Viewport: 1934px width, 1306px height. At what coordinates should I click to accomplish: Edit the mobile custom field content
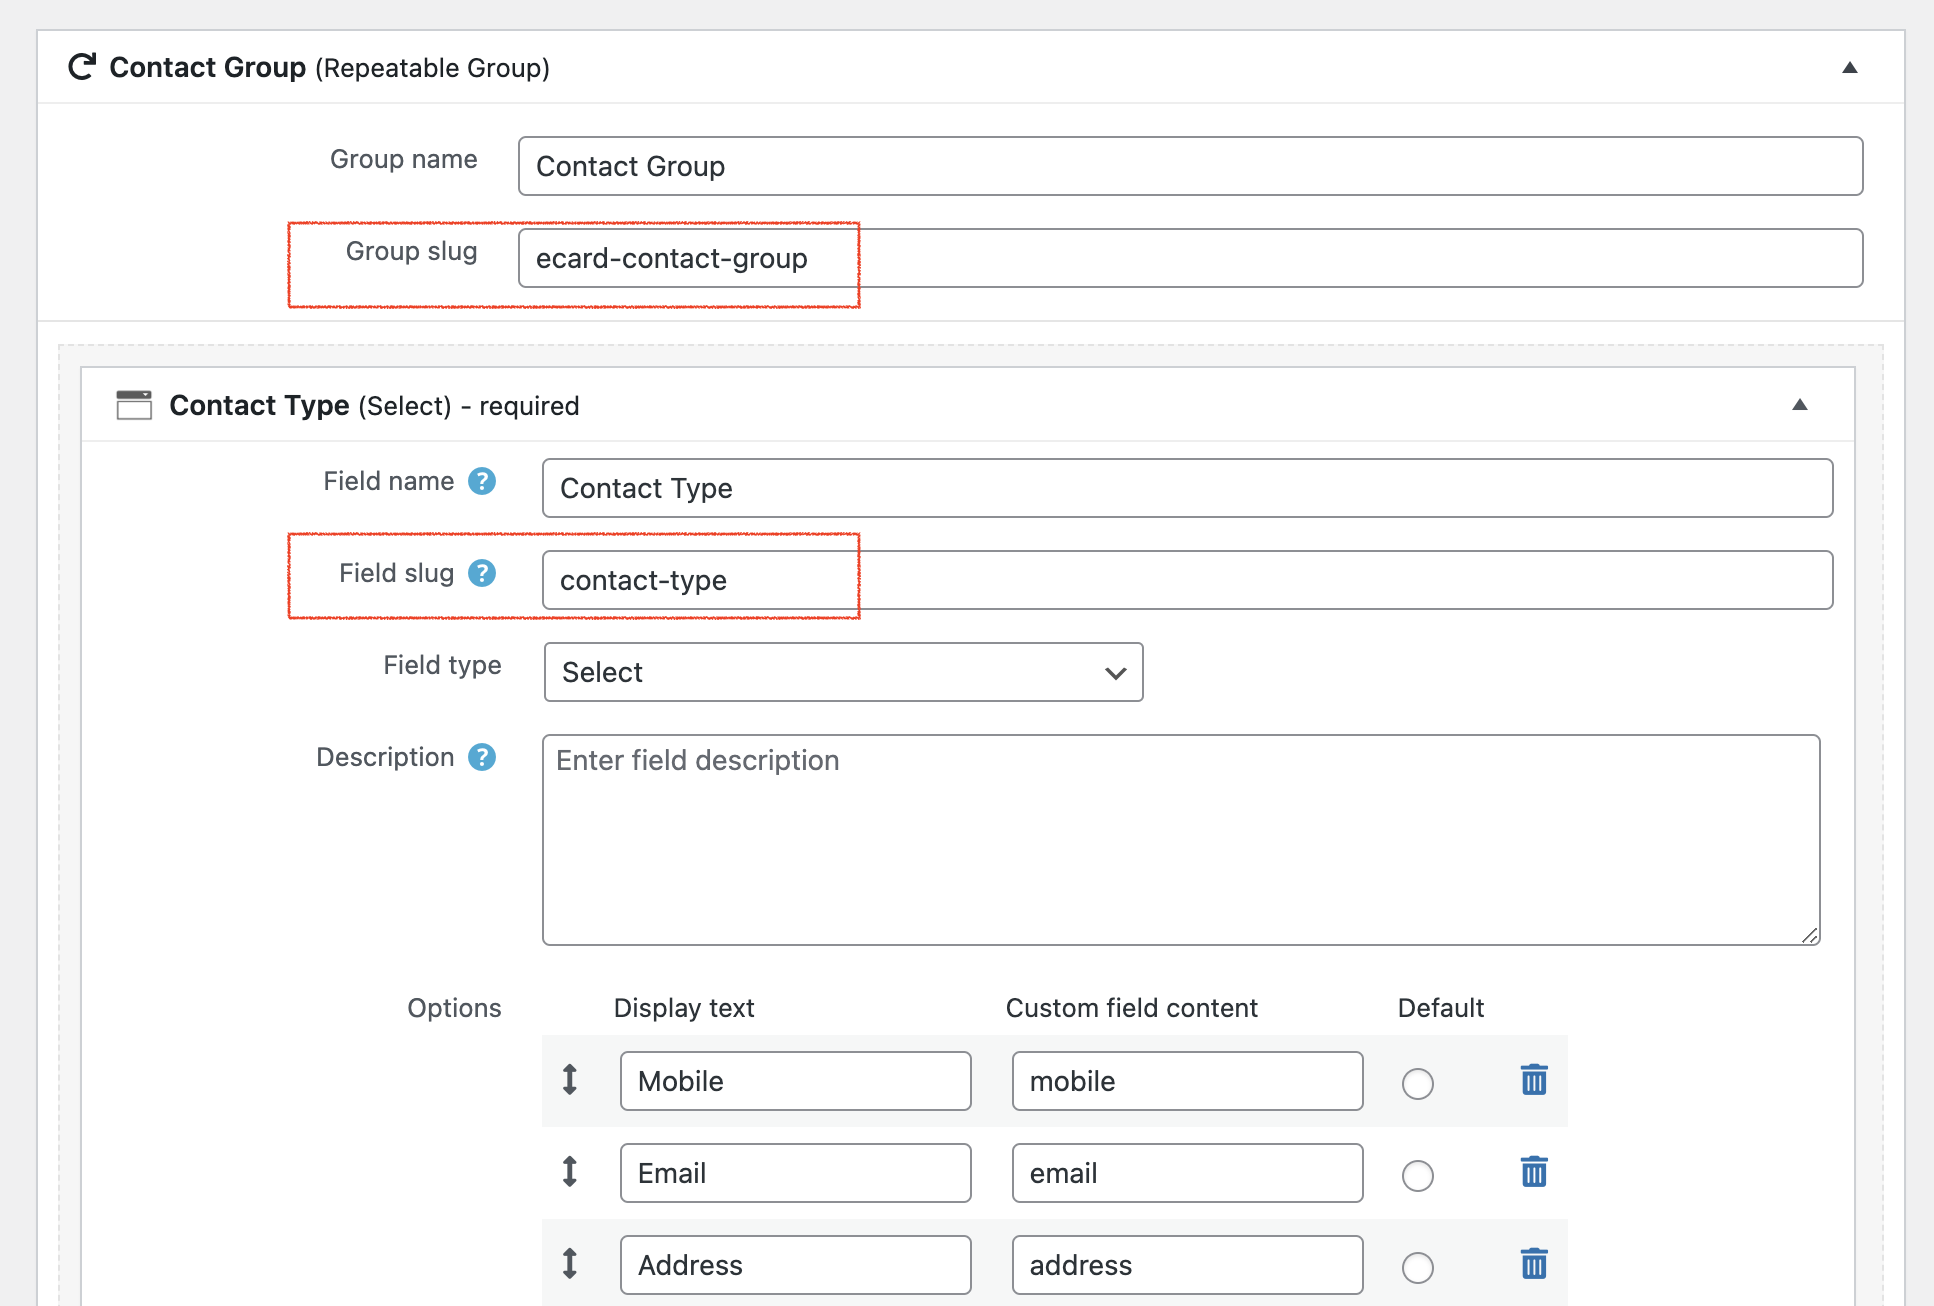(x=1188, y=1081)
